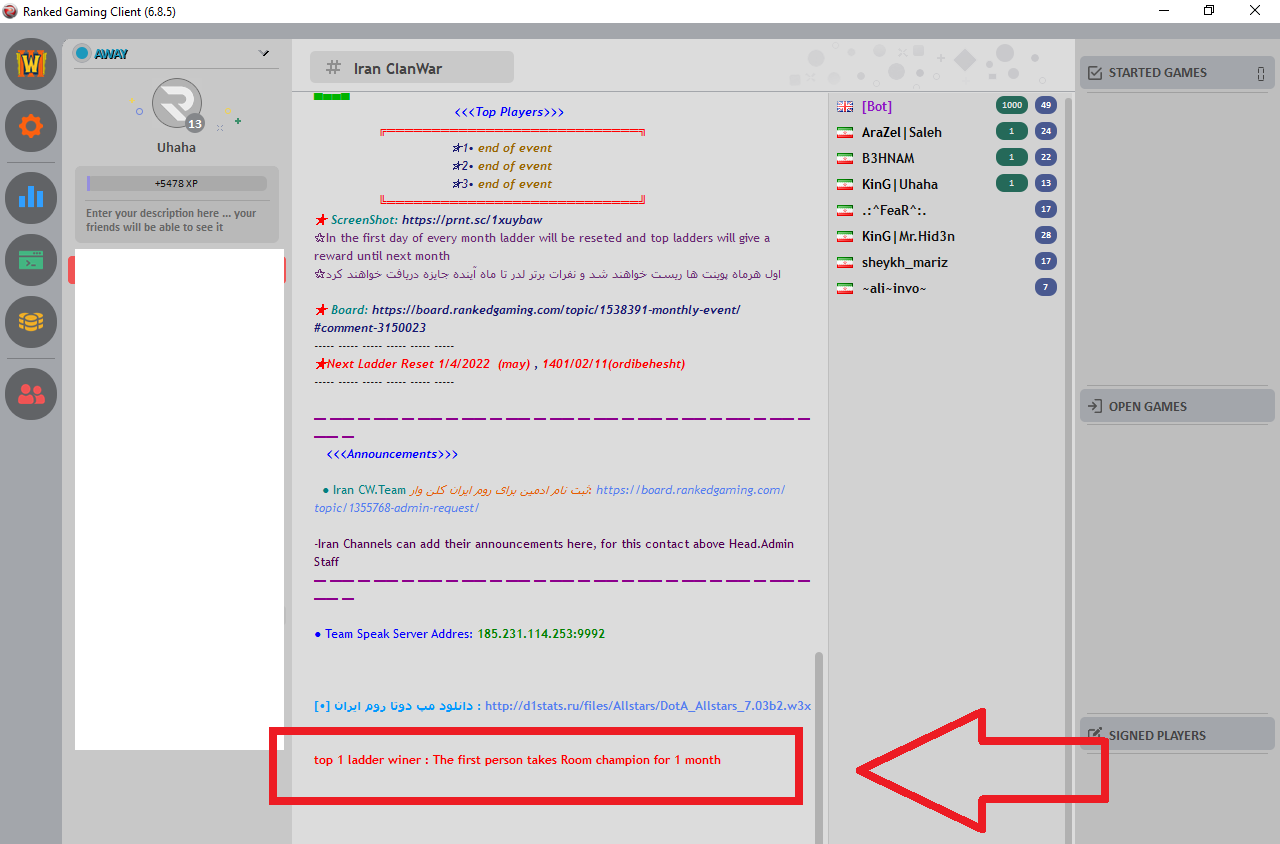Expand the OPEN GAMES panel
The width and height of the screenshot is (1280, 844).
click(1177, 406)
